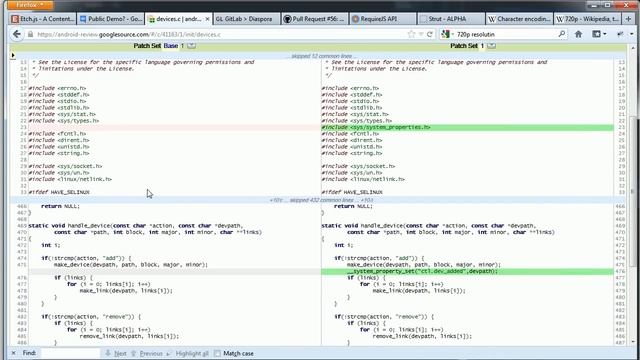Click 'return NULL;' in the left pane
640x360 pixels.
click(60, 206)
